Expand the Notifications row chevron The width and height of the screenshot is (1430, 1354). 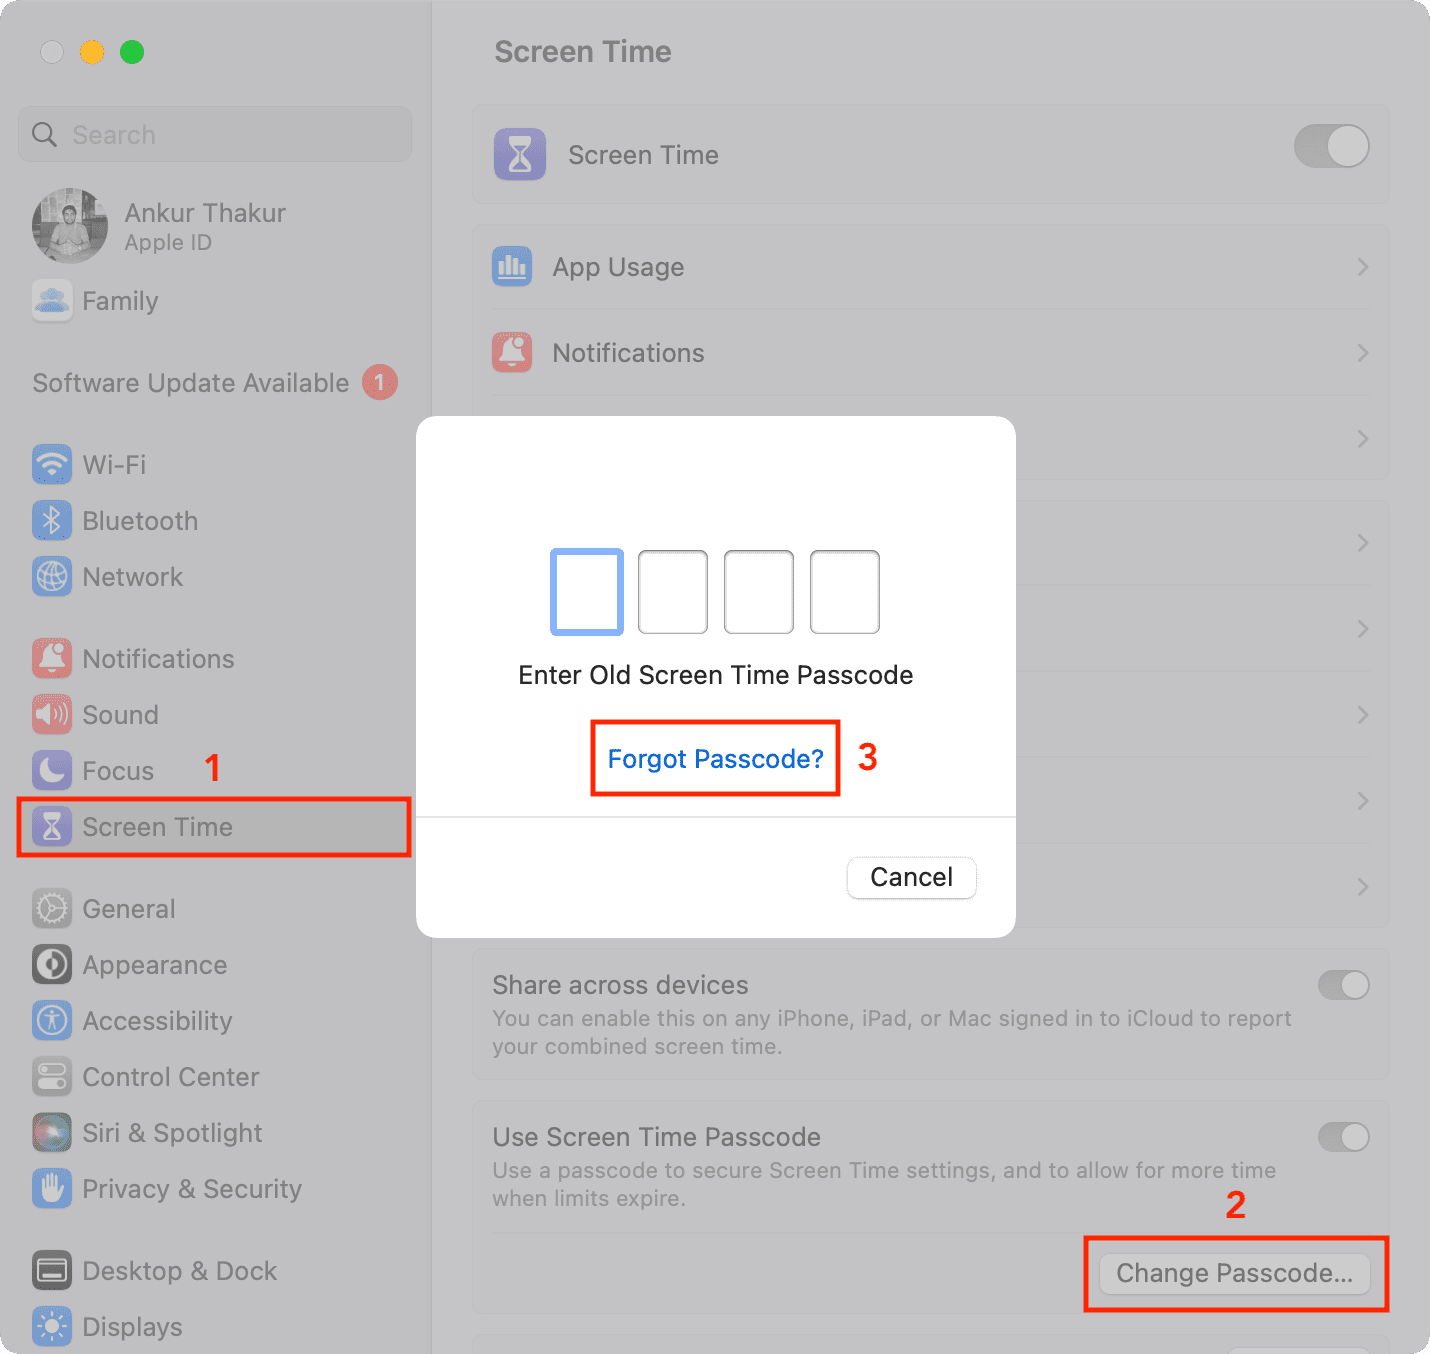pyautogui.click(x=1362, y=353)
